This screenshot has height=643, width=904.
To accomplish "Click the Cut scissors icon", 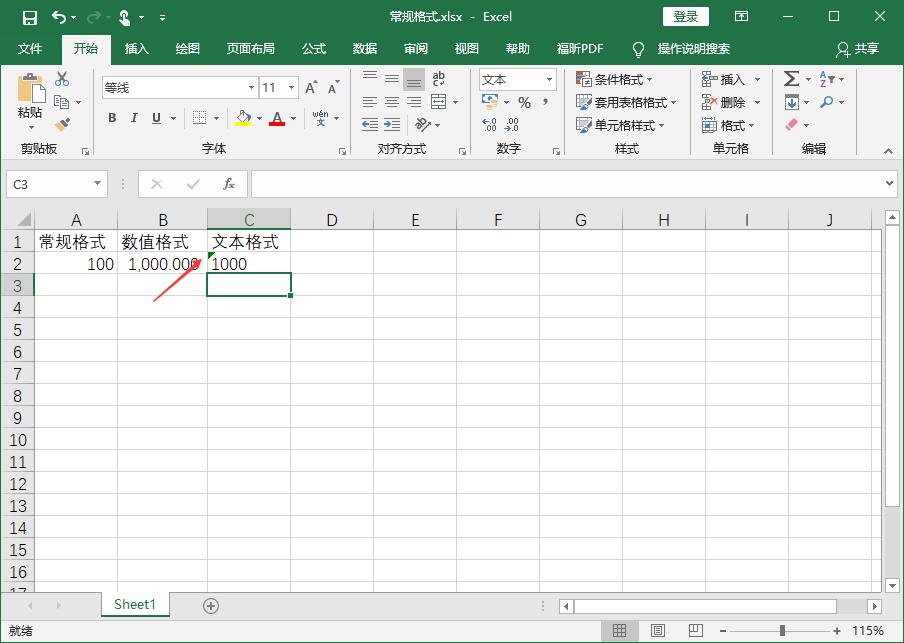I will click(62, 79).
